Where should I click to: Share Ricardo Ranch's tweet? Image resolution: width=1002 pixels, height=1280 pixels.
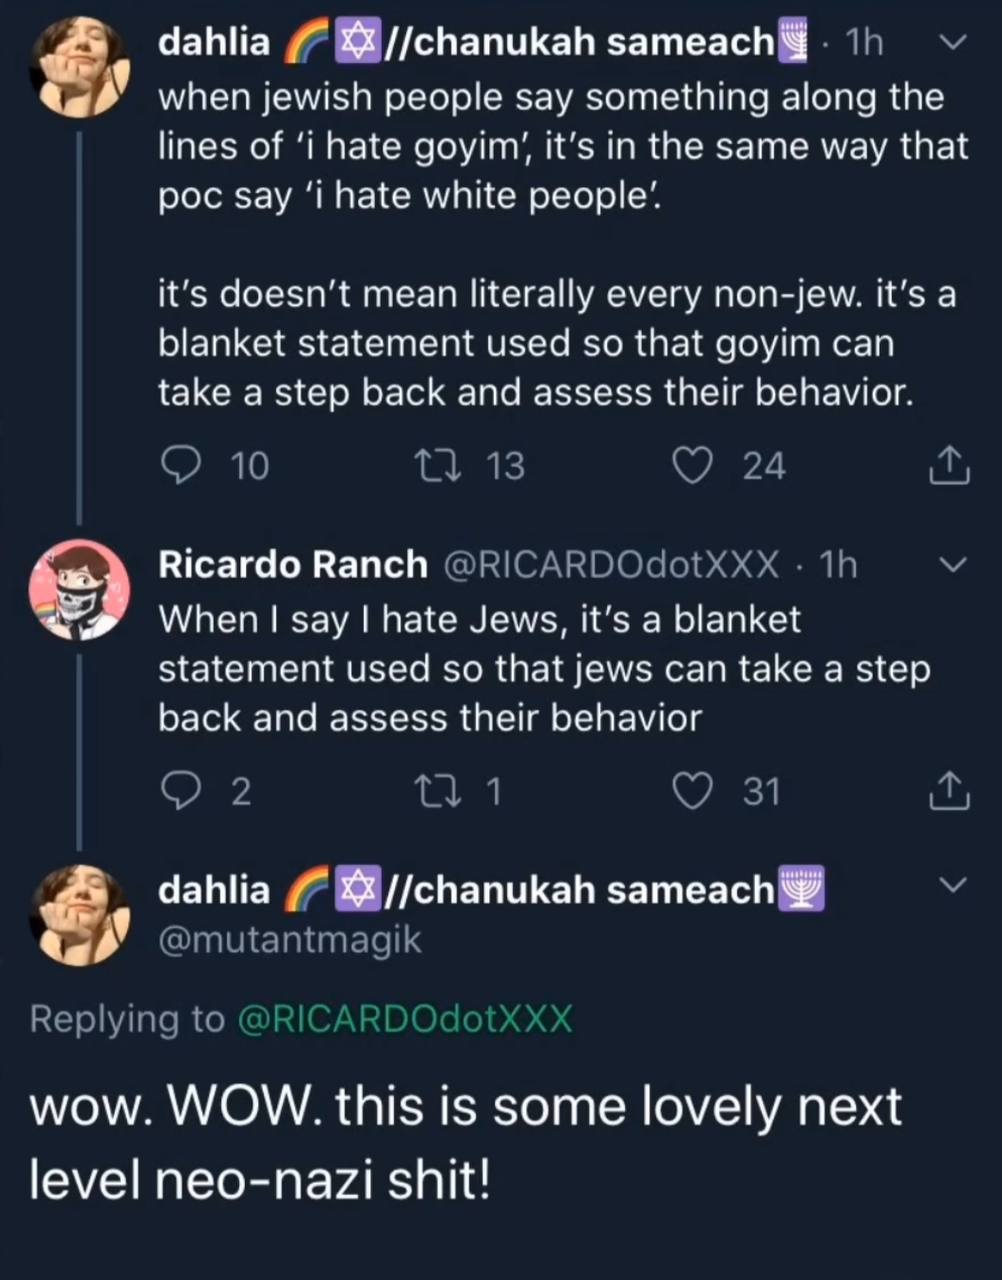point(949,792)
